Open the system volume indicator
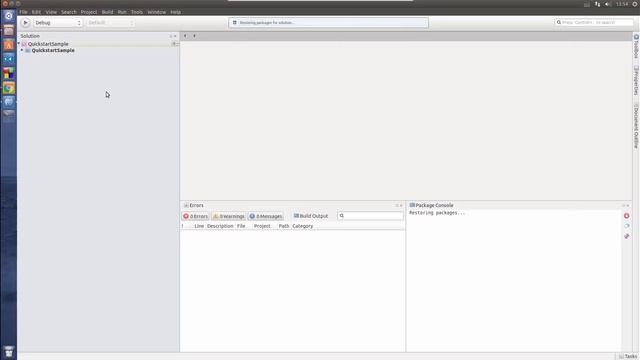 pos(608,4)
